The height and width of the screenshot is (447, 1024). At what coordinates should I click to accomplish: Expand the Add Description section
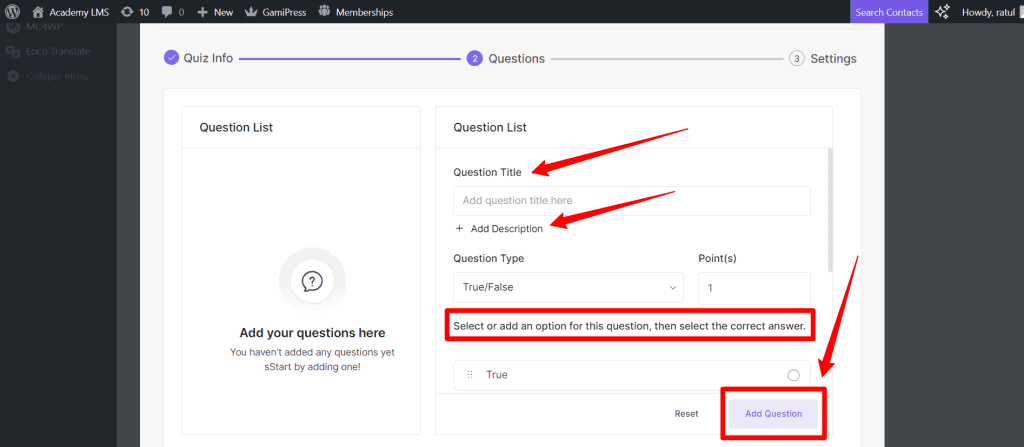coord(499,229)
